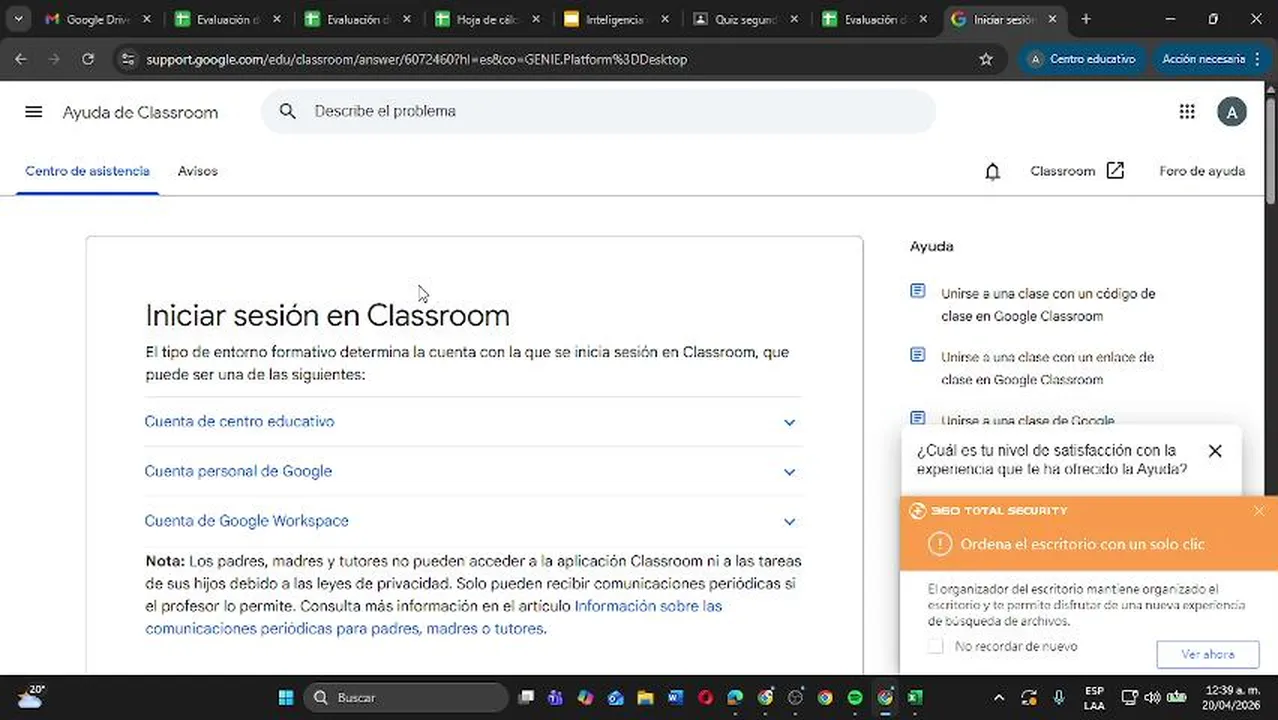Open 'Información sobre las comunicaciones periódicas' link

(x=433, y=618)
